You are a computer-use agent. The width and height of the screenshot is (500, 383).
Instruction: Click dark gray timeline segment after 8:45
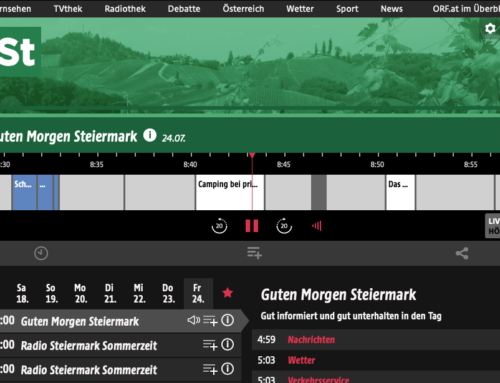(319, 192)
